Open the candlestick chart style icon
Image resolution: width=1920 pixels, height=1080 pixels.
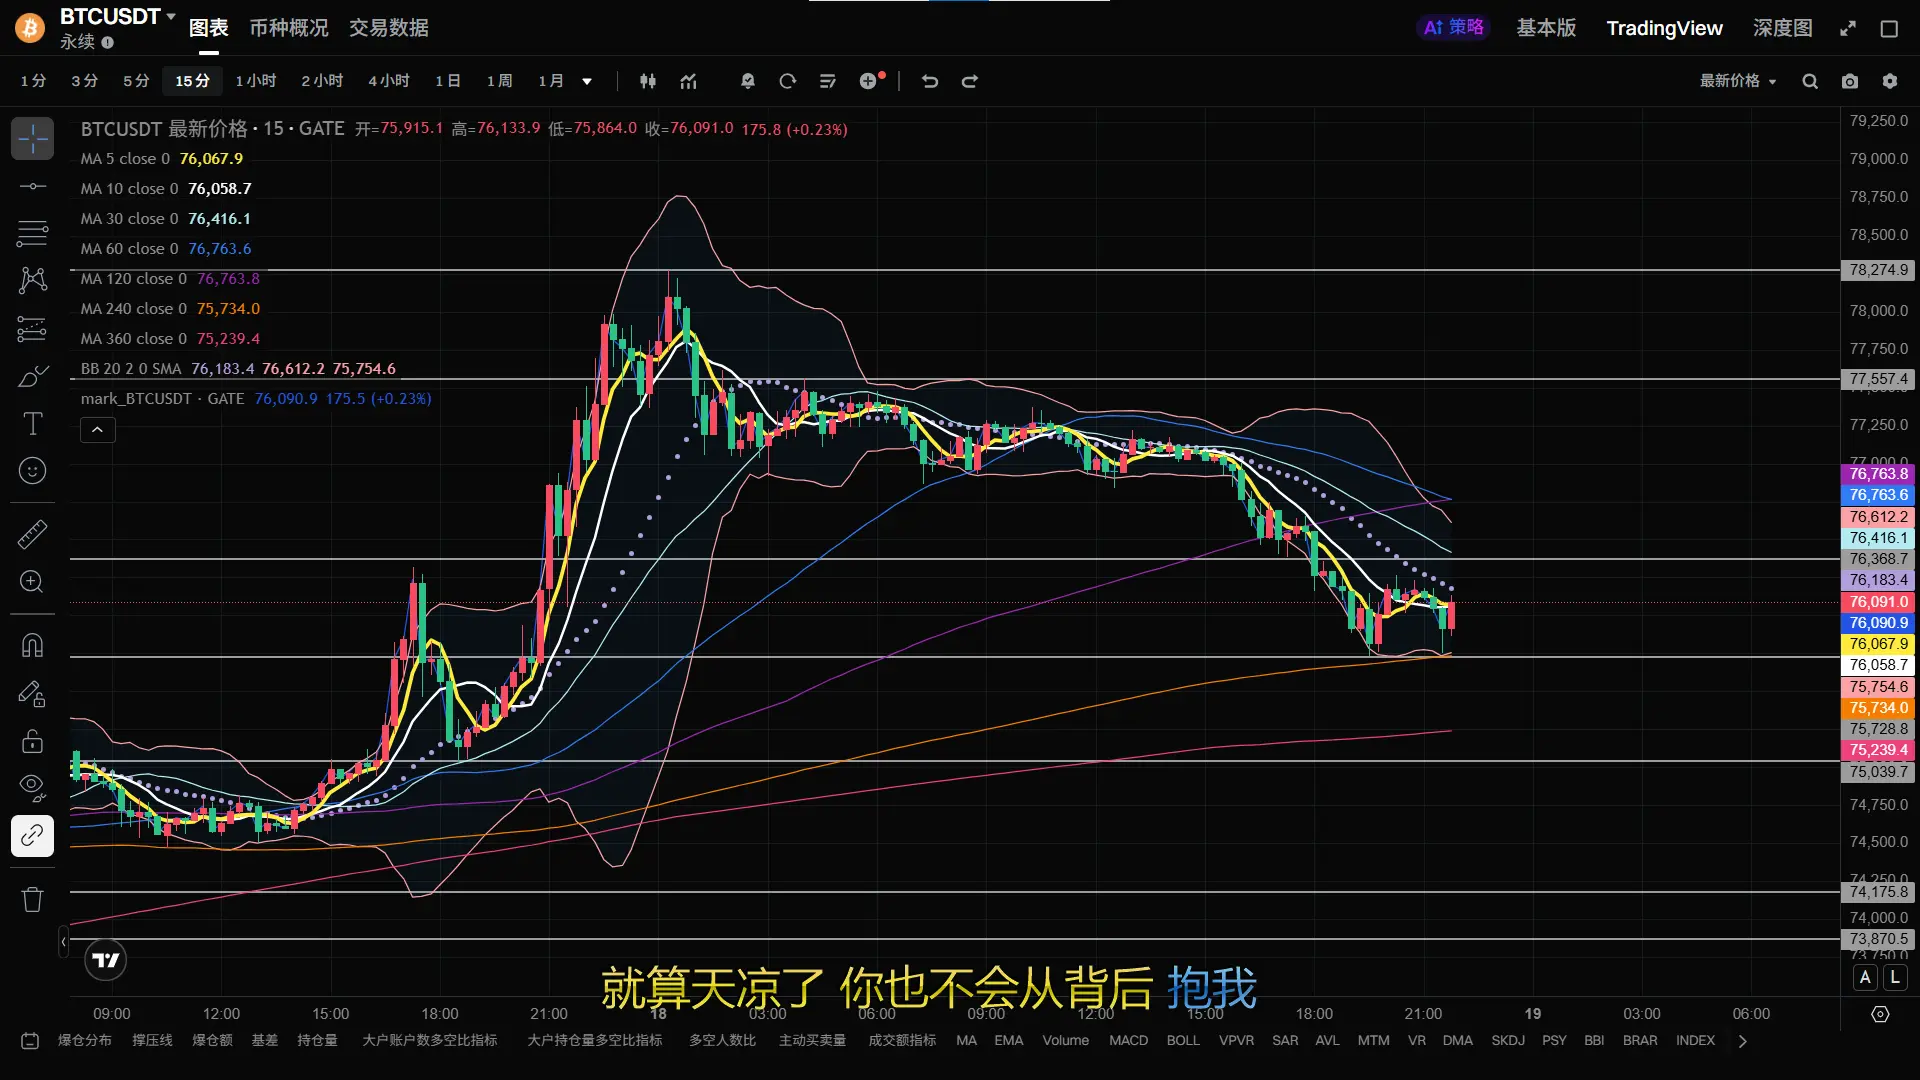(x=648, y=81)
